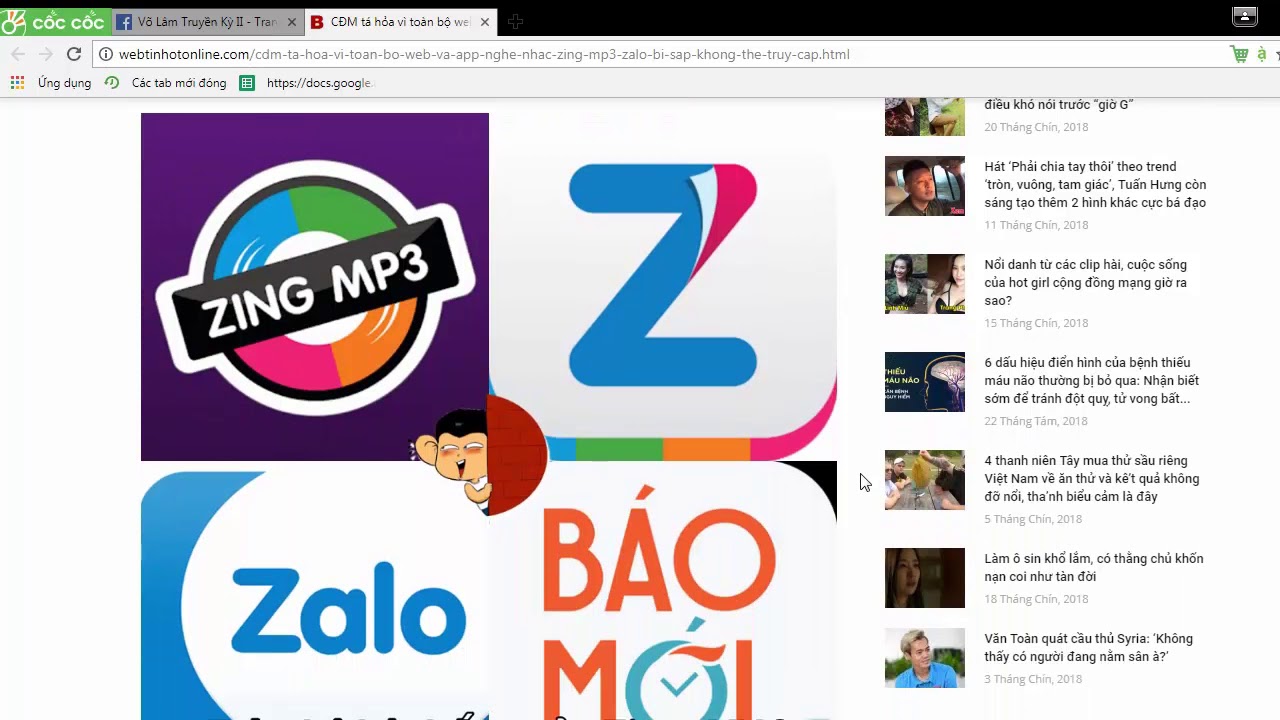View site information icon in address bar
The width and height of the screenshot is (1280, 720).
(106, 54)
